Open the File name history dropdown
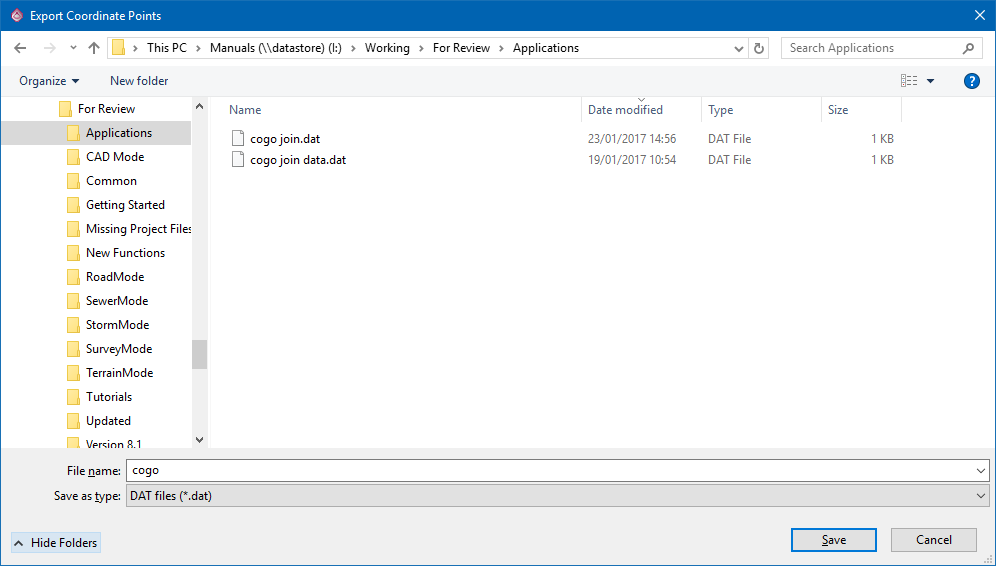The width and height of the screenshot is (996, 566). [980, 470]
